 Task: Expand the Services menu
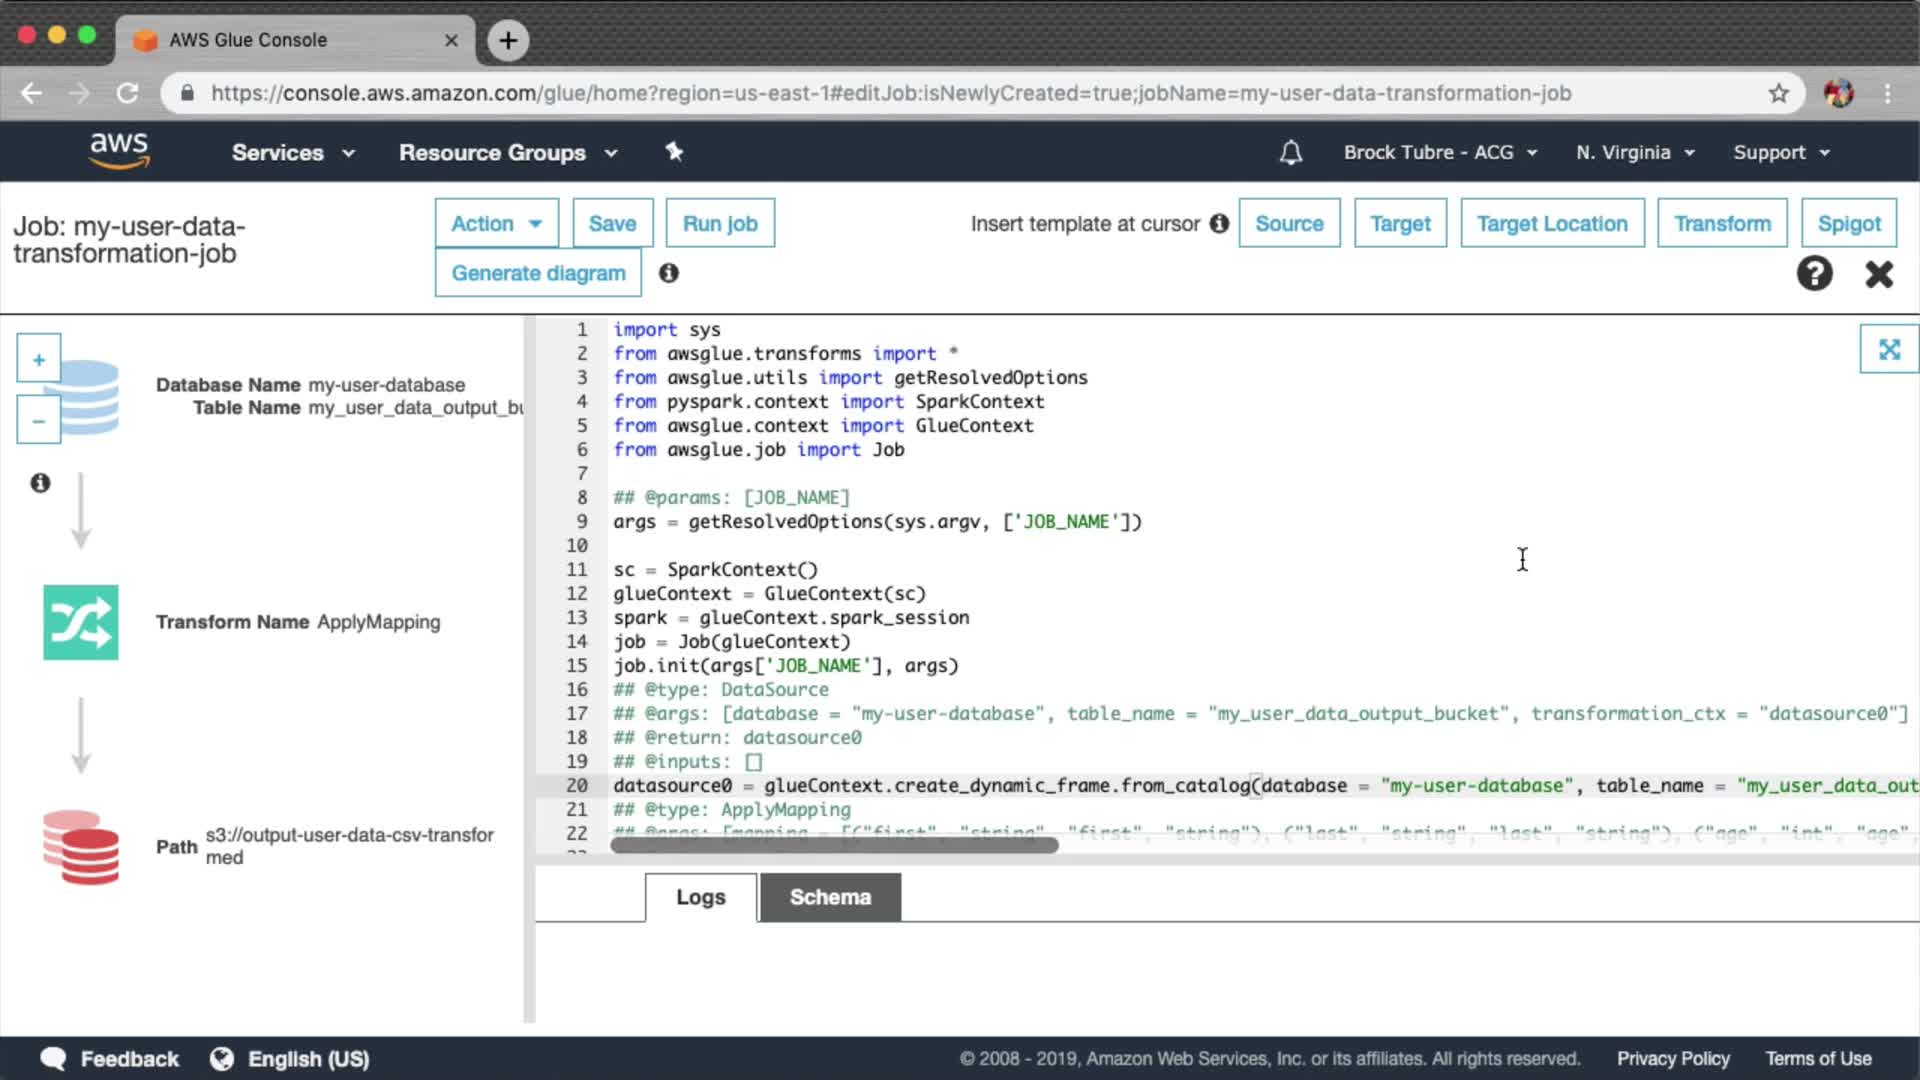pos(293,153)
